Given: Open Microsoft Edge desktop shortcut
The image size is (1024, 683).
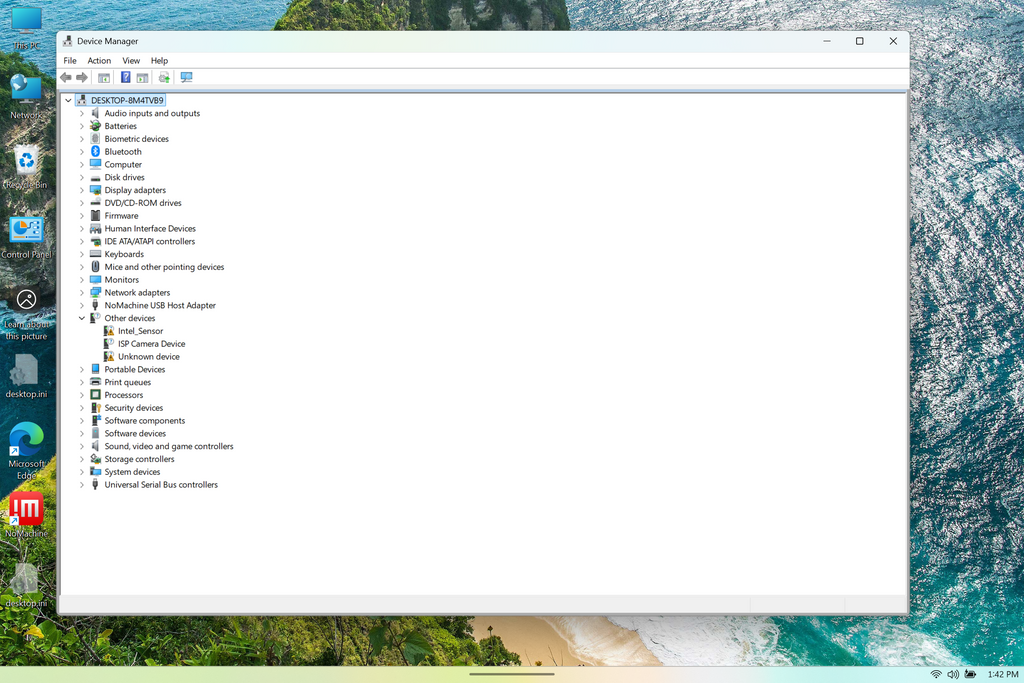Looking at the screenshot, I should (x=26, y=440).
